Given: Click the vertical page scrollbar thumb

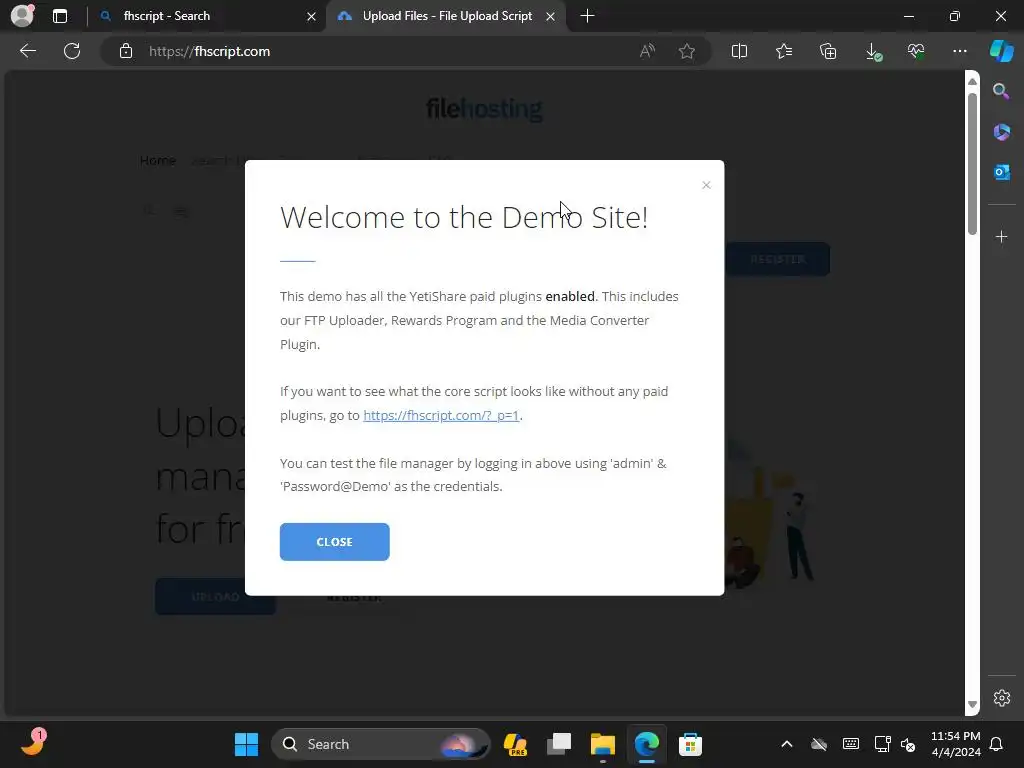Looking at the screenshot, I should [x=972, y=163].
